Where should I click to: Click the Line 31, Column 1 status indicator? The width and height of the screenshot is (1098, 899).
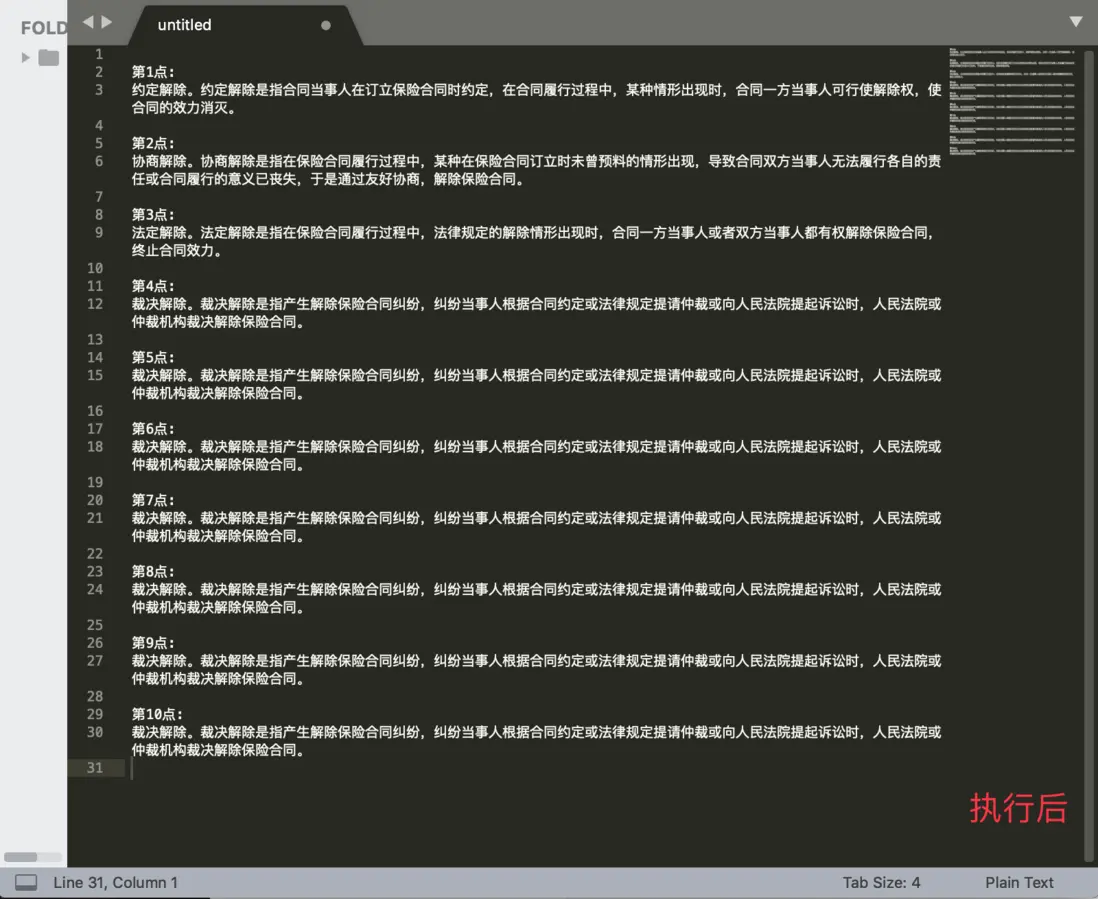pyautogui.click(x=116, y=882)
